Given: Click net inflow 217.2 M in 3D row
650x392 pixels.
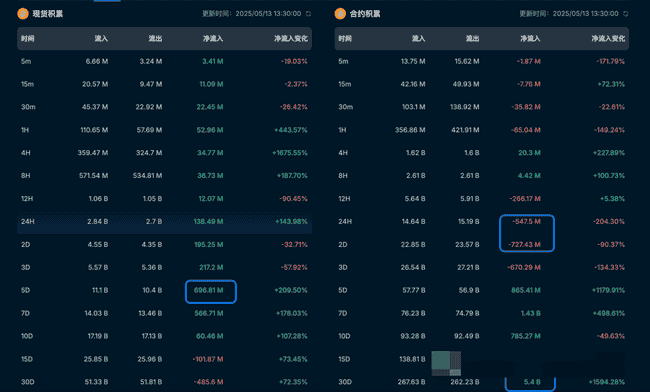Looking at the screenshot, I should point(211,267).
